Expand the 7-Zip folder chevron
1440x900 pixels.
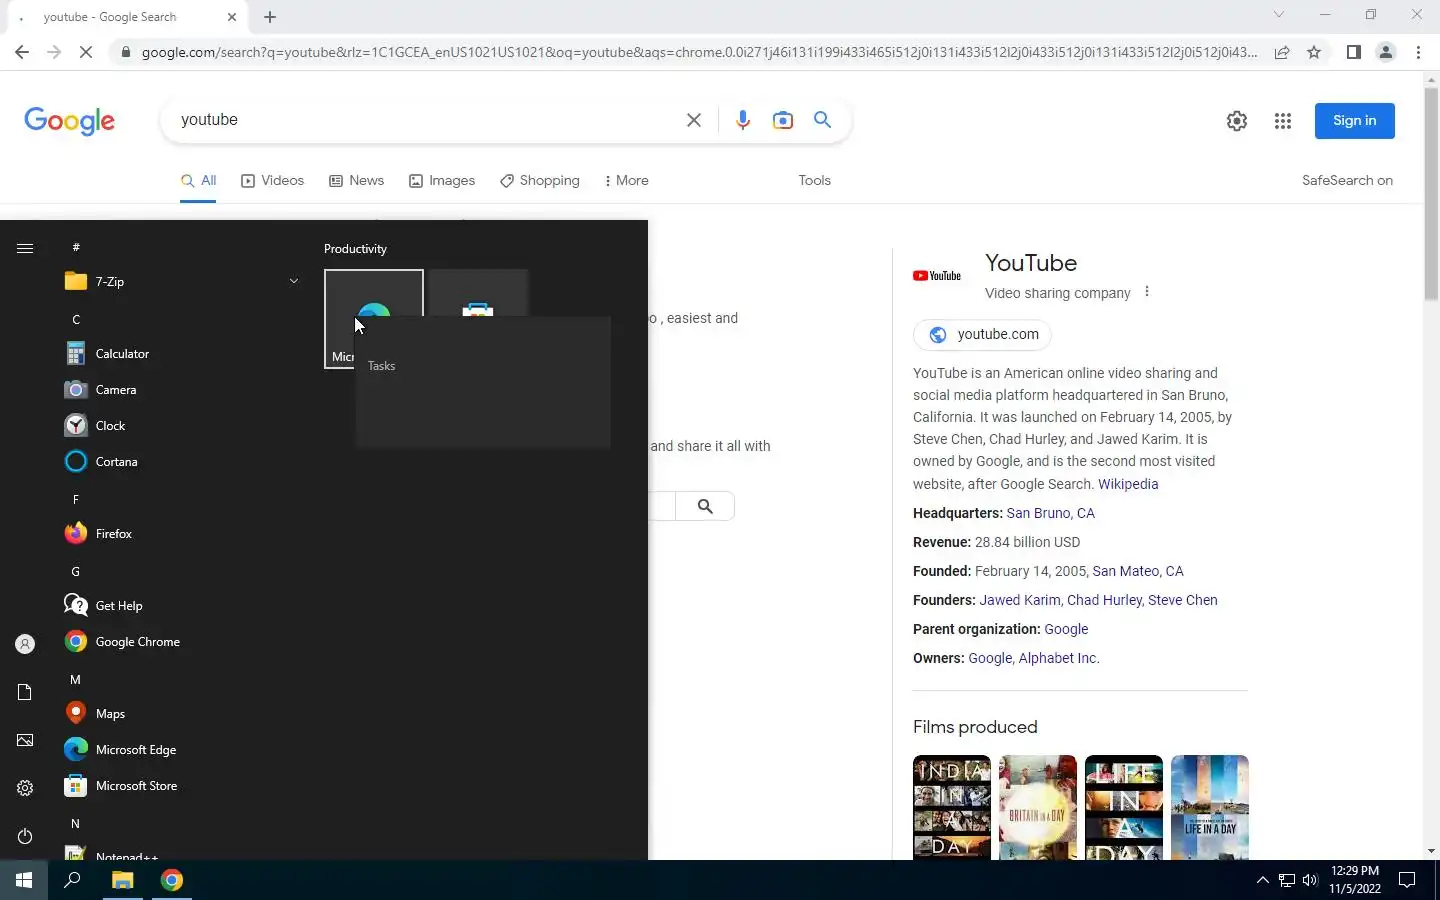(294, 282)
